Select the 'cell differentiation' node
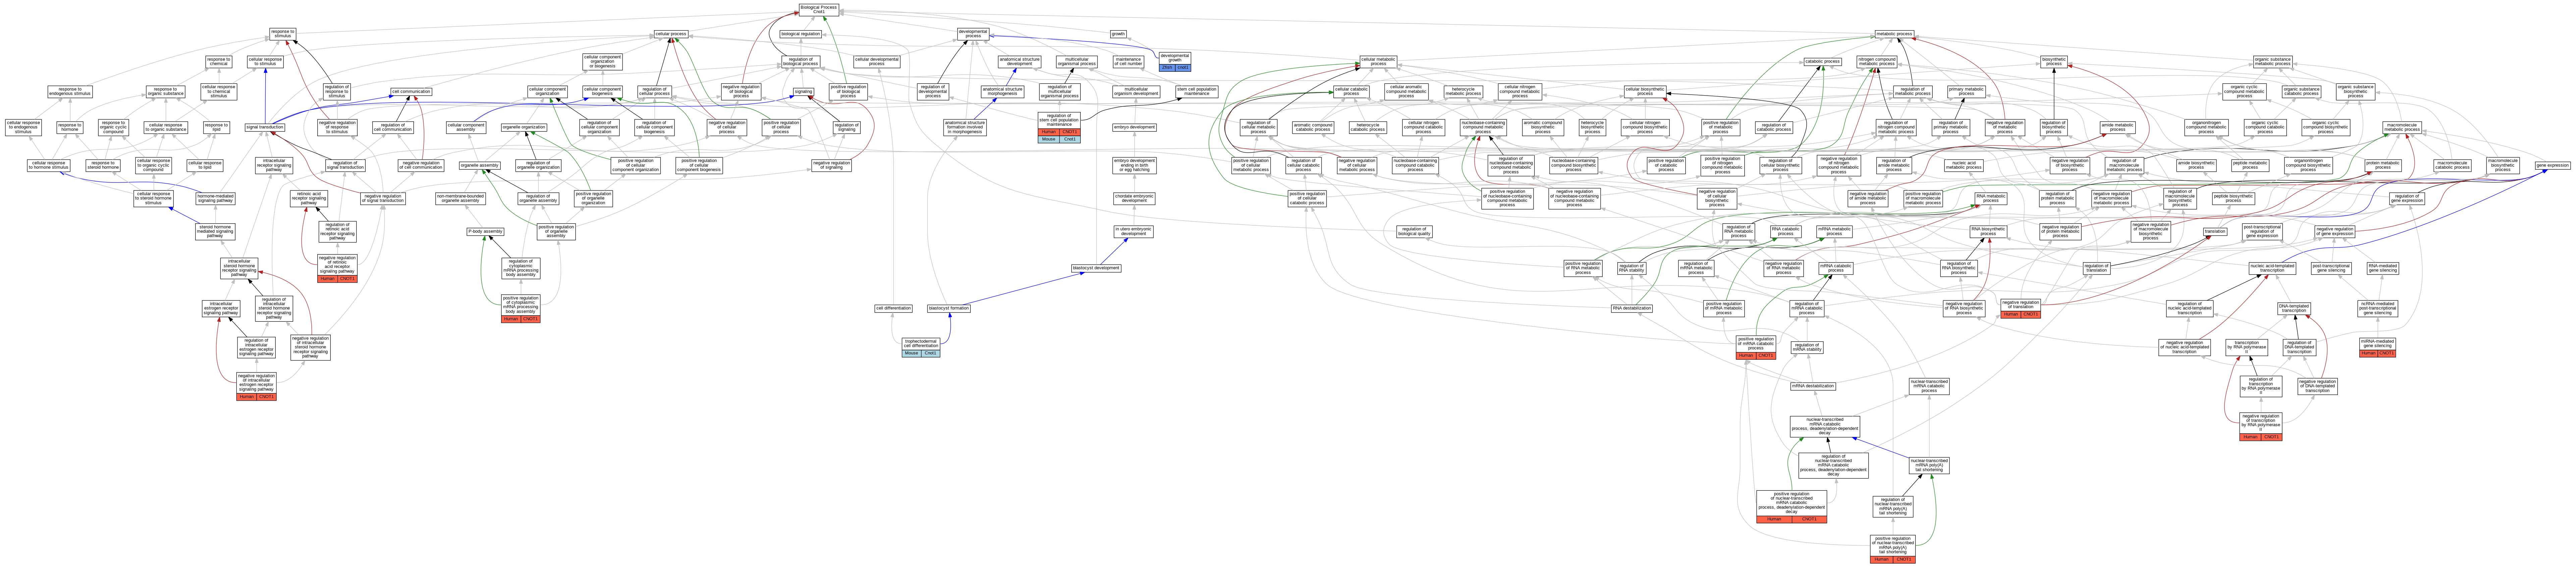 (x=893, y=308)
